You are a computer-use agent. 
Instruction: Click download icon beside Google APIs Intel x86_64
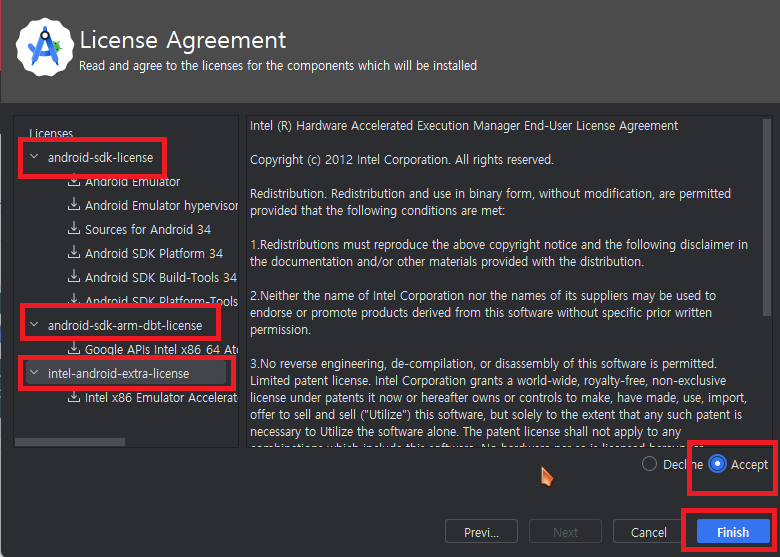coord(74,348)
